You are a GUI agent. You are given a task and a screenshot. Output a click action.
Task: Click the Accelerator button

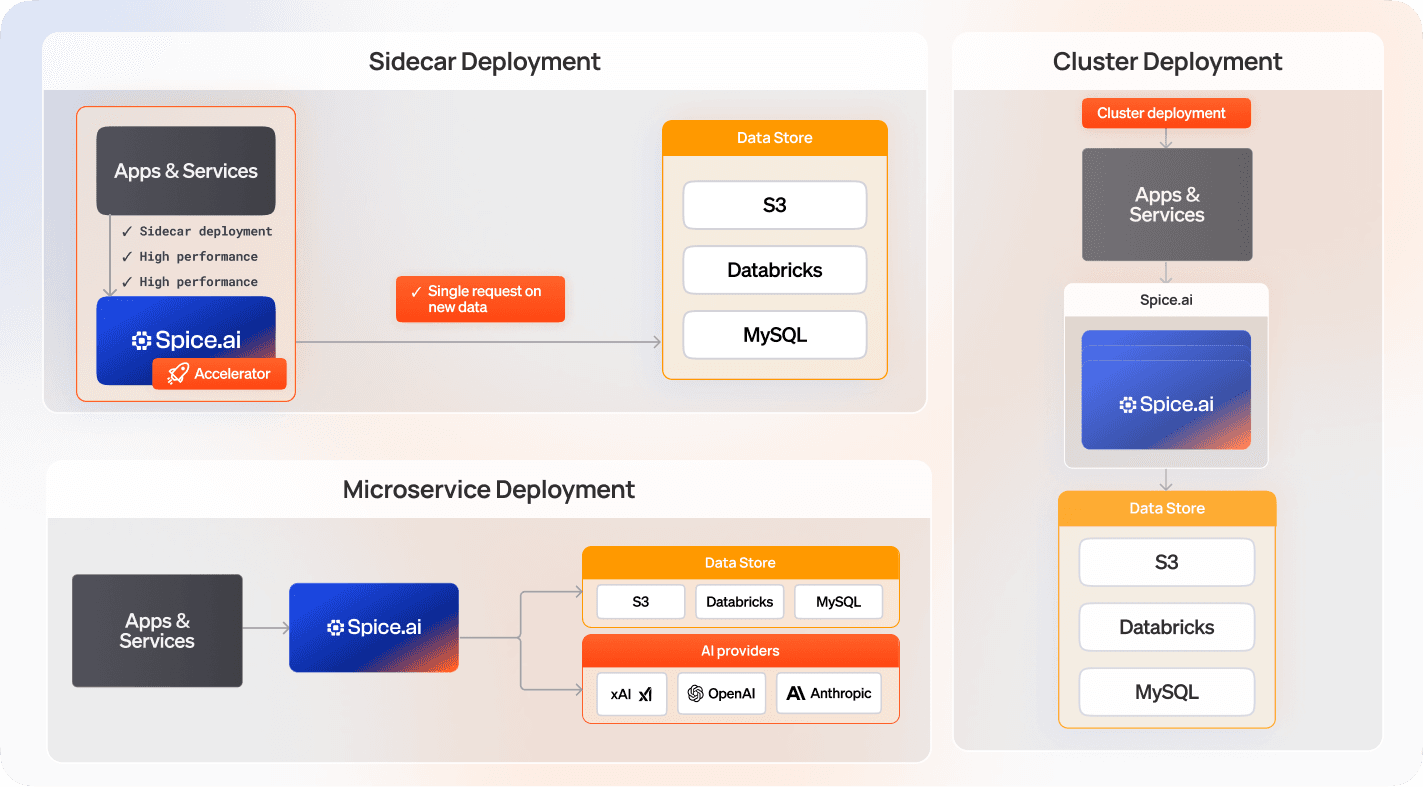click(219, 374)
